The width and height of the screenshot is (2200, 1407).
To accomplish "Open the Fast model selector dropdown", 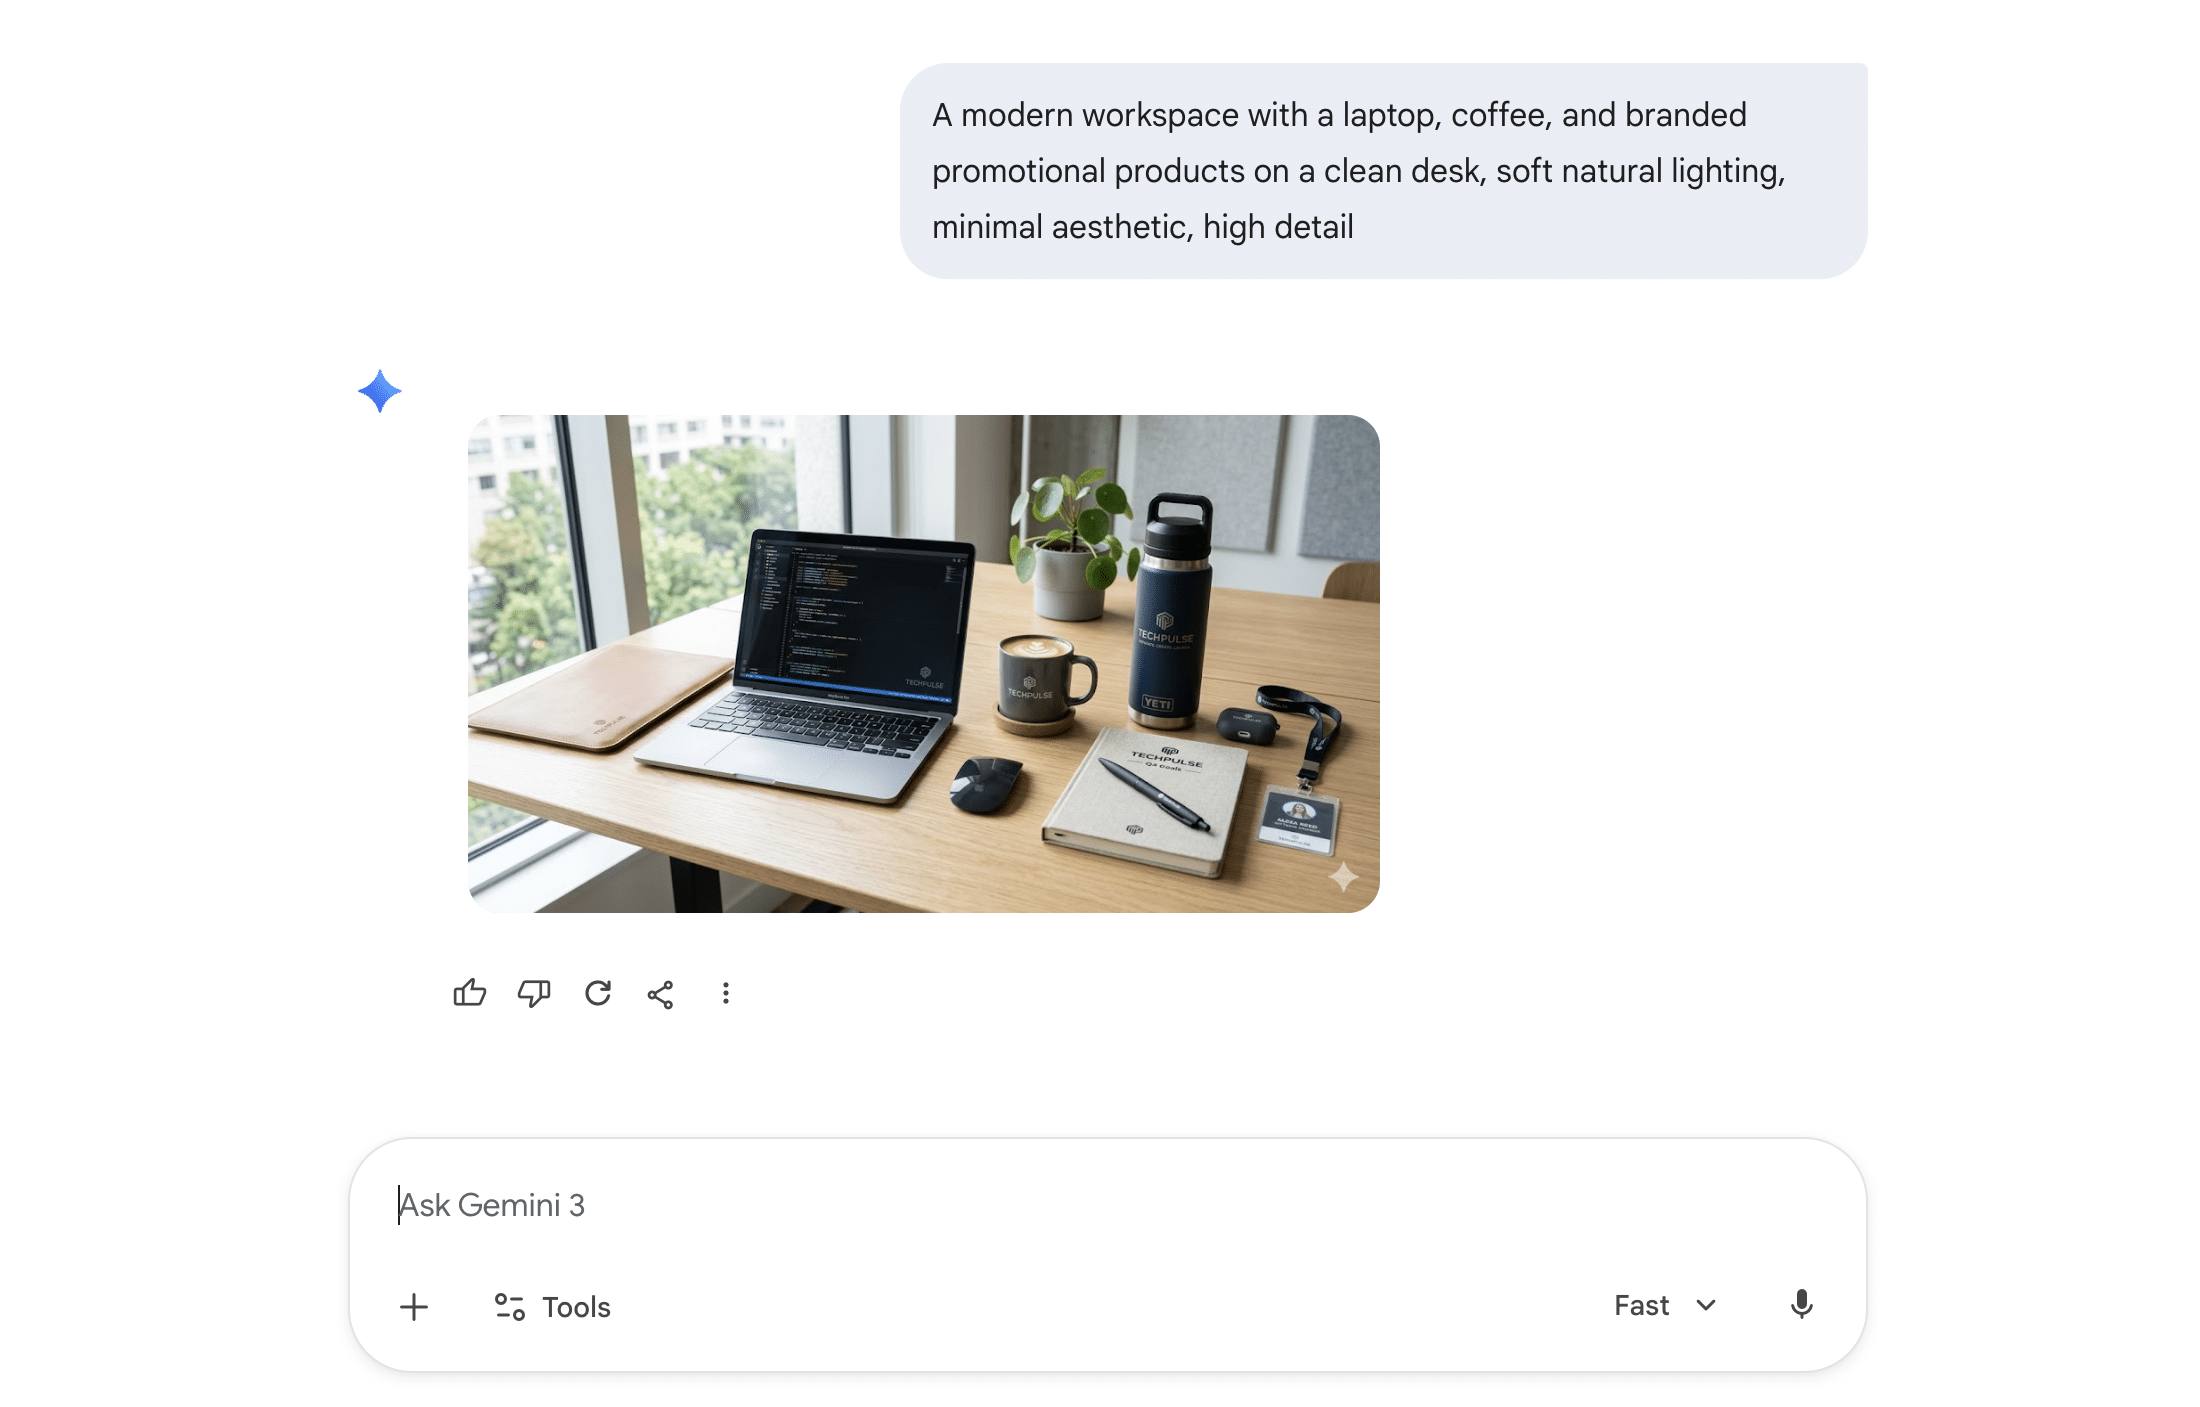I will click(1665, 1305).
